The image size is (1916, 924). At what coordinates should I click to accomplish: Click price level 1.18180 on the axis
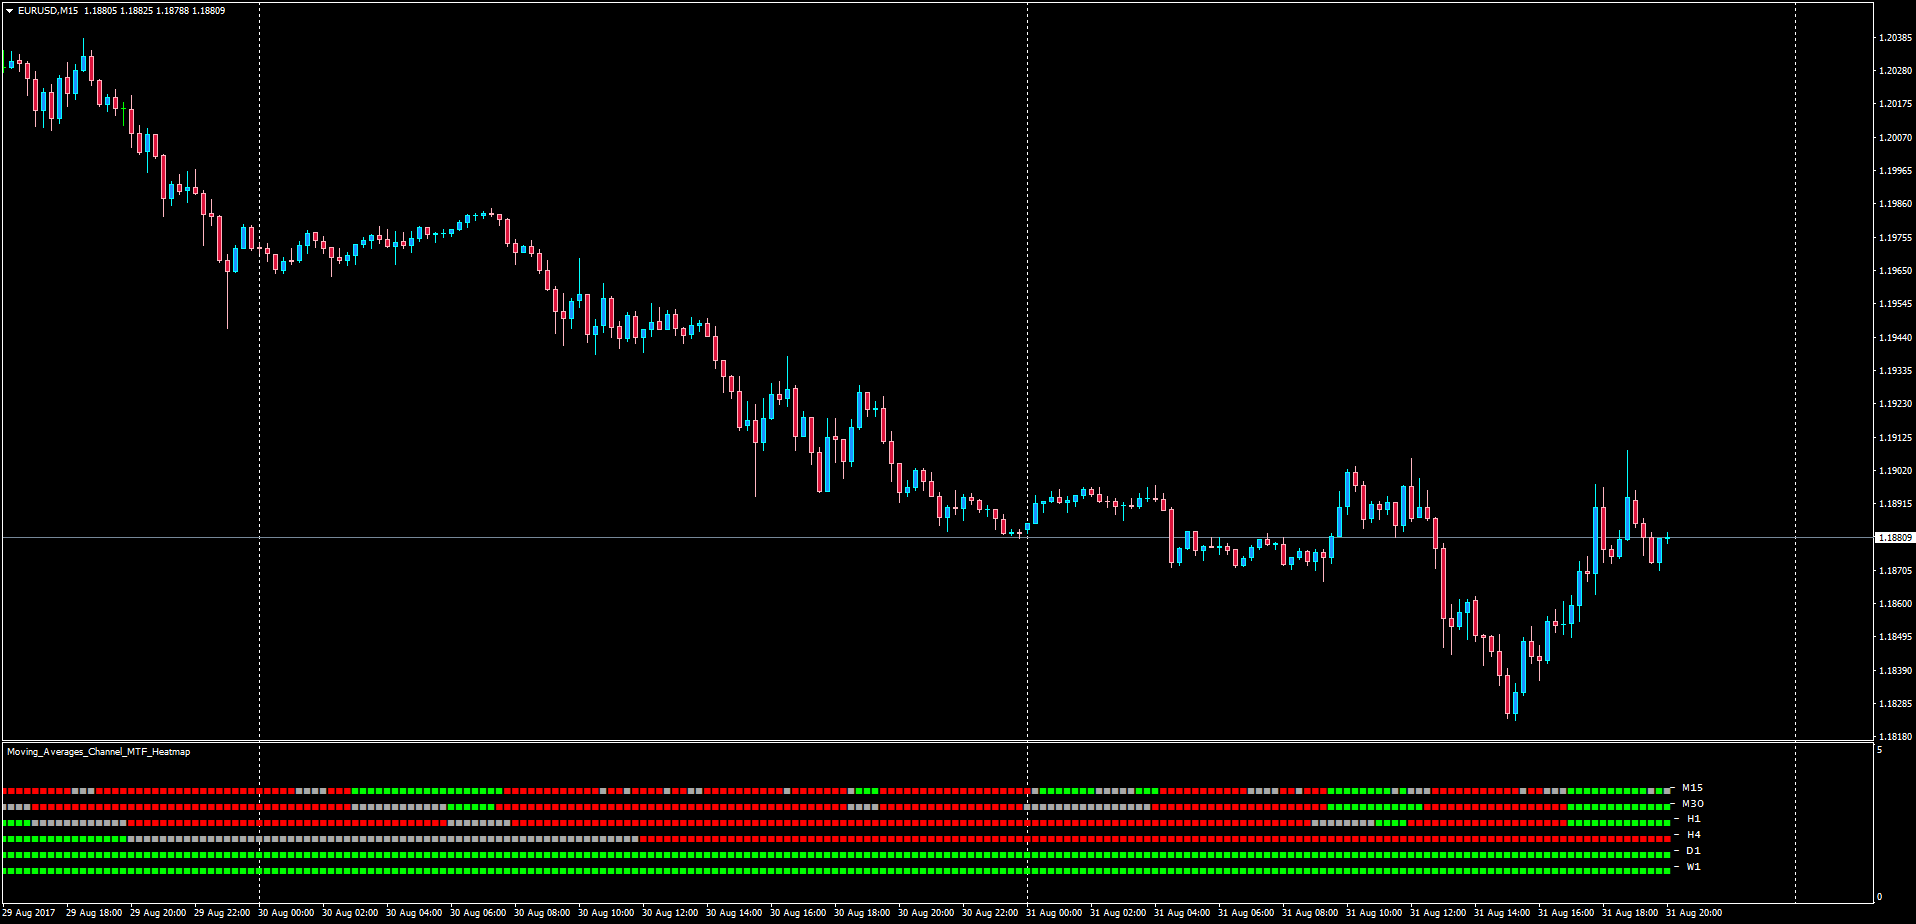click(x=1896, y=737)
